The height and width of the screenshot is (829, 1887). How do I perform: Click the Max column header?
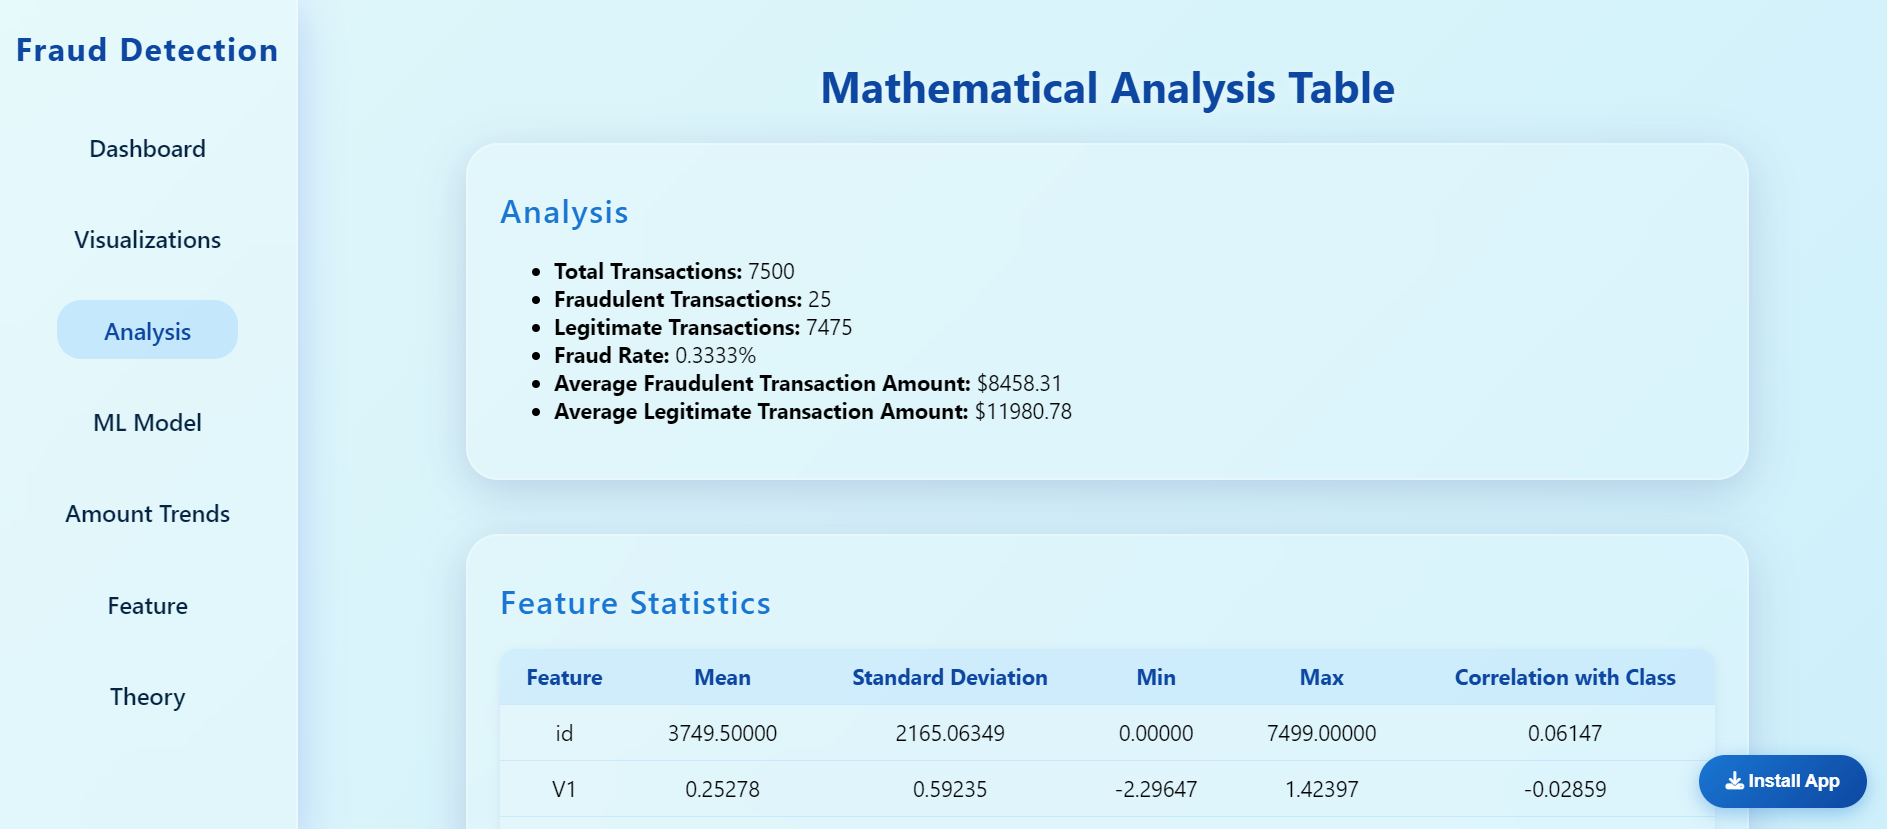coord(1321,677)
